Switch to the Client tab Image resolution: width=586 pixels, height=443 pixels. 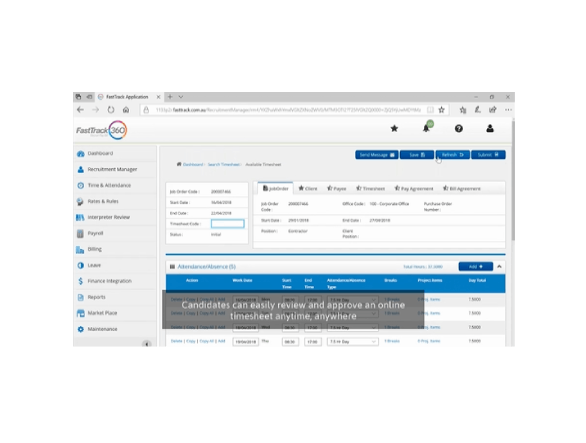pyautogui.click(x=308, y=188)
